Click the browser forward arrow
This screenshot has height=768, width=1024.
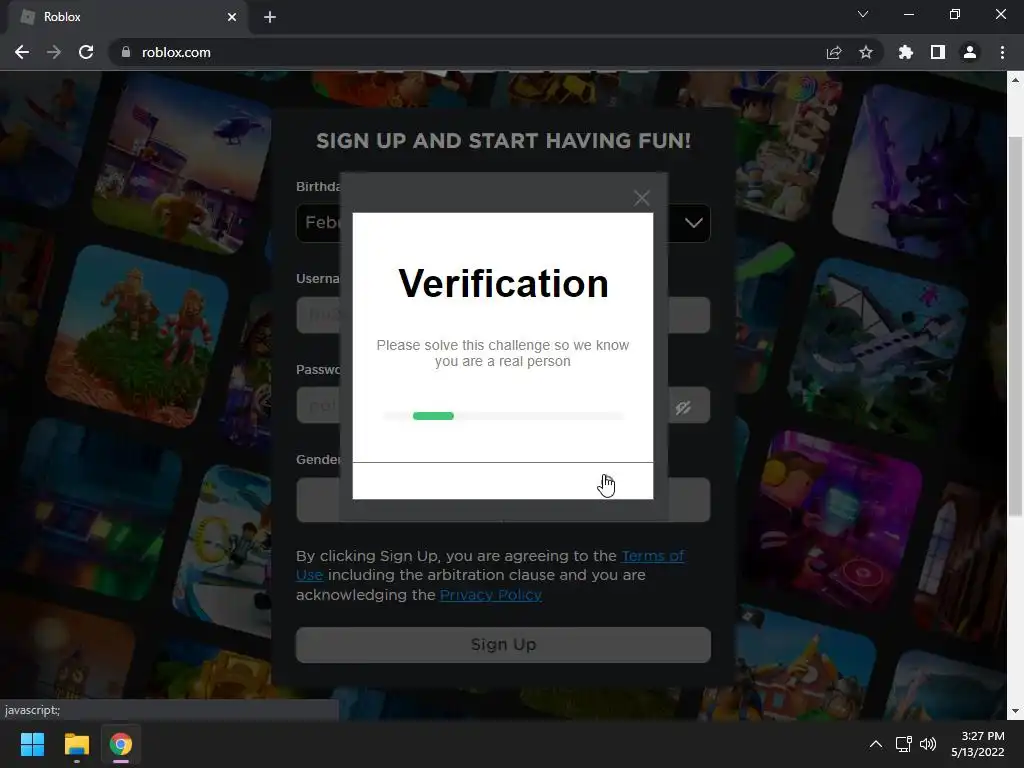point(54,52)
